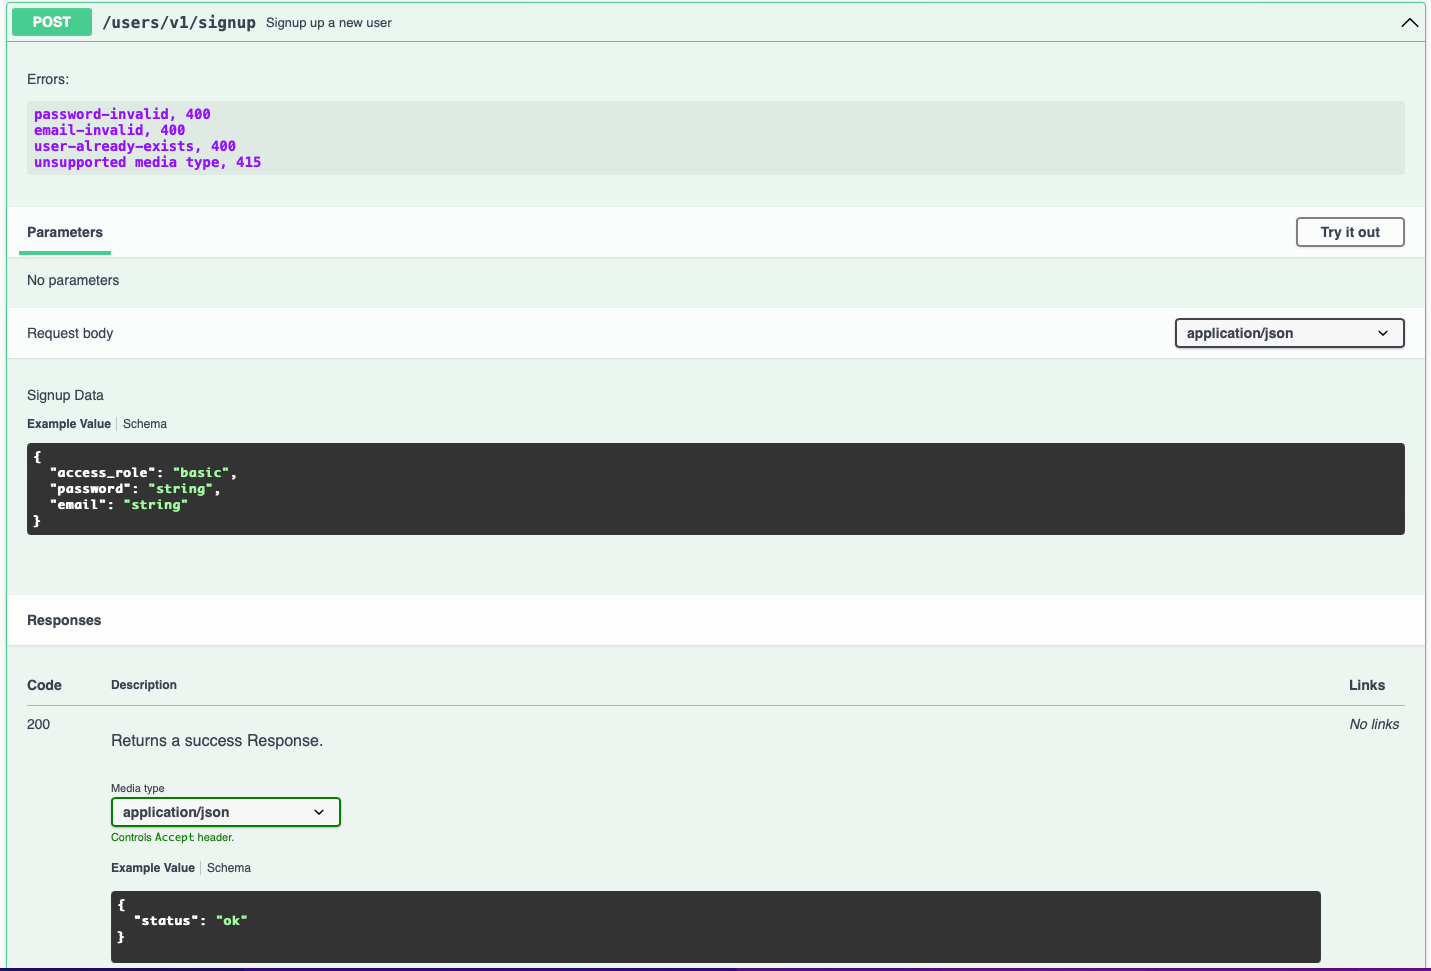Click the 'Signup up a new user' summary
Screen dimensions: 1431x971
[x=329, y=22]
